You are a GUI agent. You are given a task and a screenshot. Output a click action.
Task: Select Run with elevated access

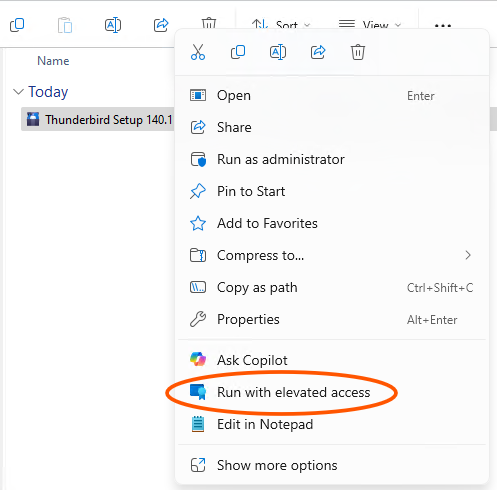pos(332,392)
